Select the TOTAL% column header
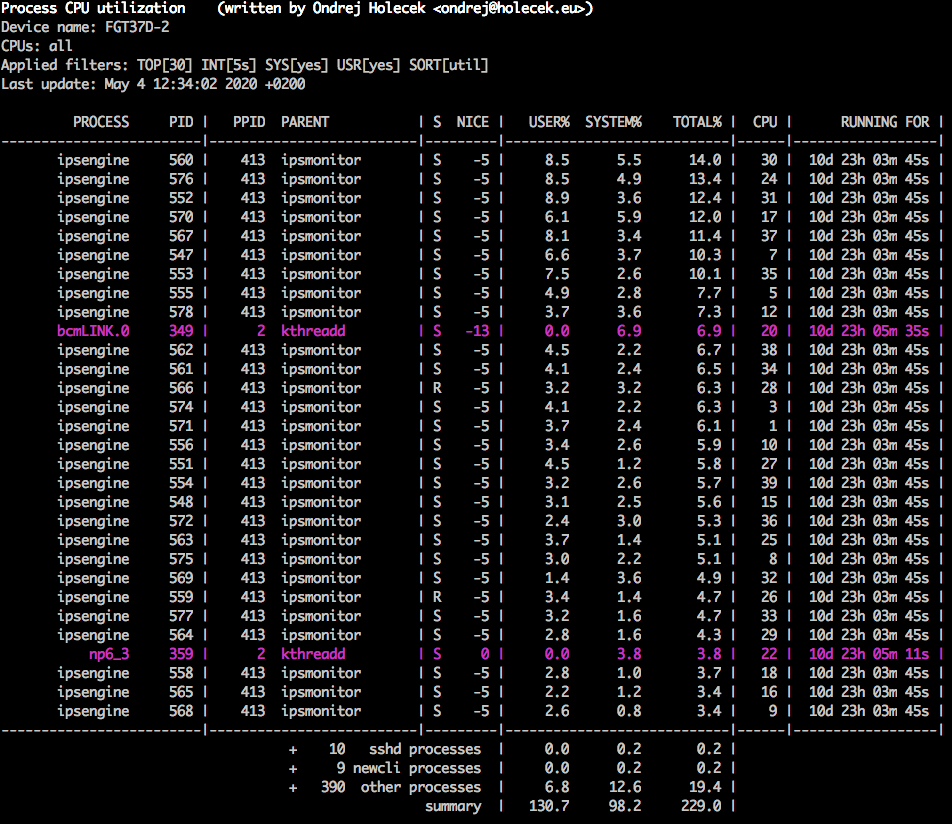The width and height of the screenshot is (952, 824). coord(697,122)
